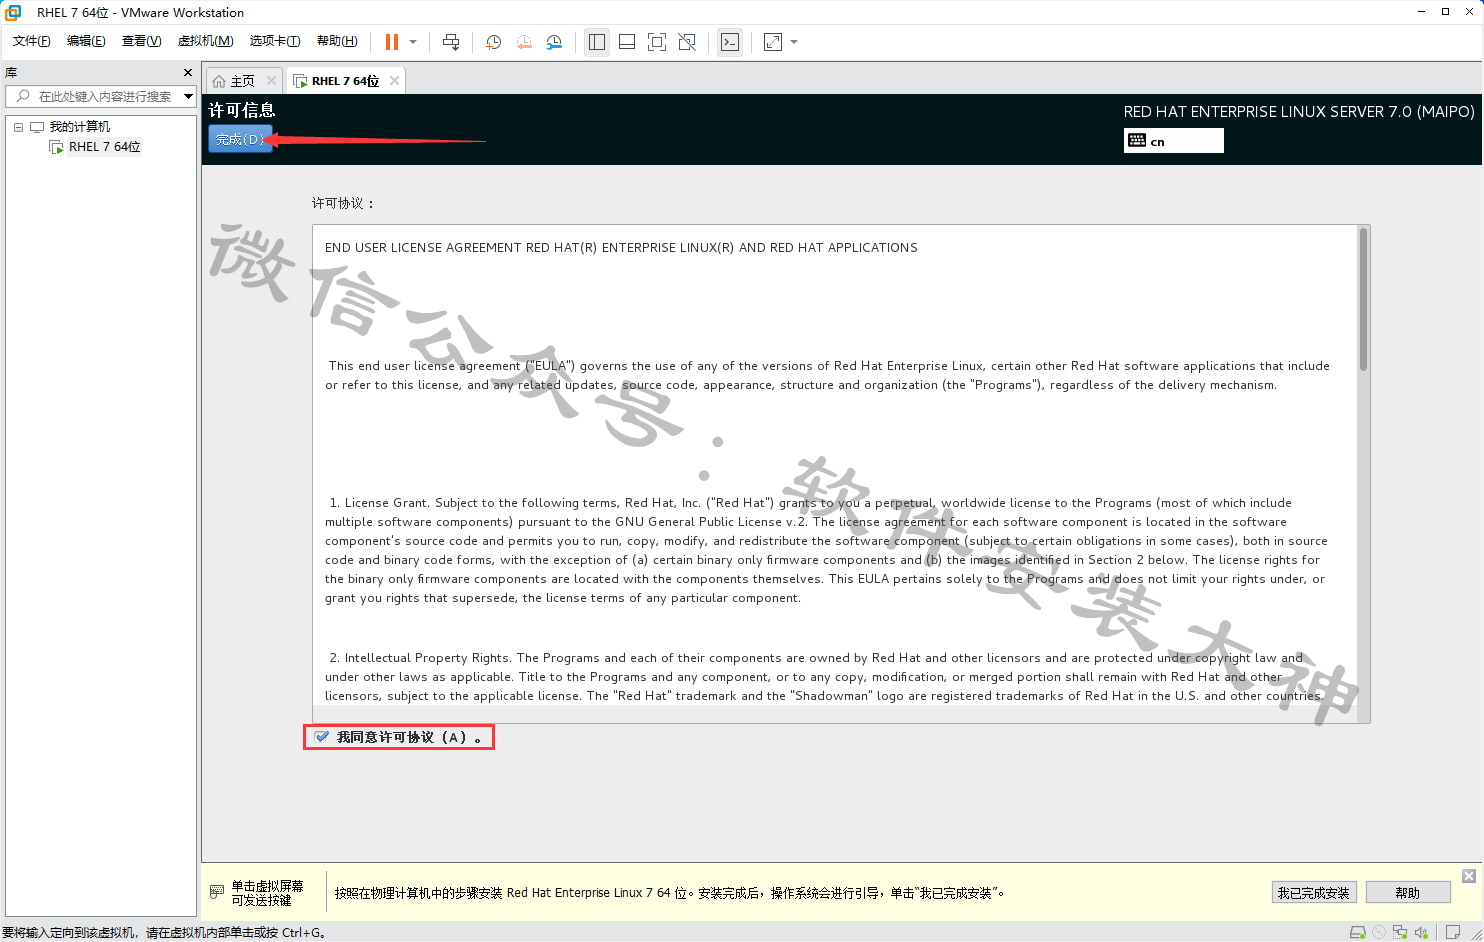Screen dimensions: 1484x942
Task: Toggle the library sidebar view icon
Action: pos(597,42)
